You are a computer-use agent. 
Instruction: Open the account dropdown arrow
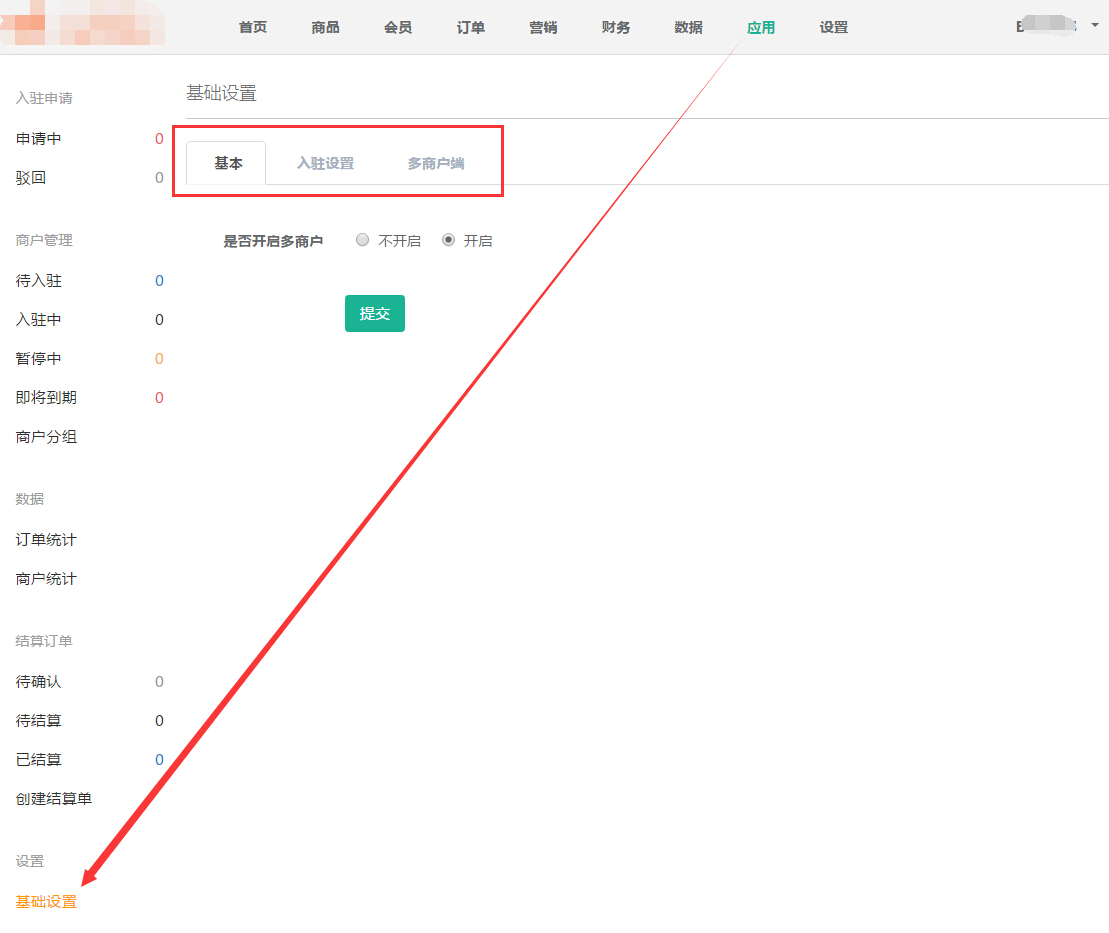point(1095,25)
